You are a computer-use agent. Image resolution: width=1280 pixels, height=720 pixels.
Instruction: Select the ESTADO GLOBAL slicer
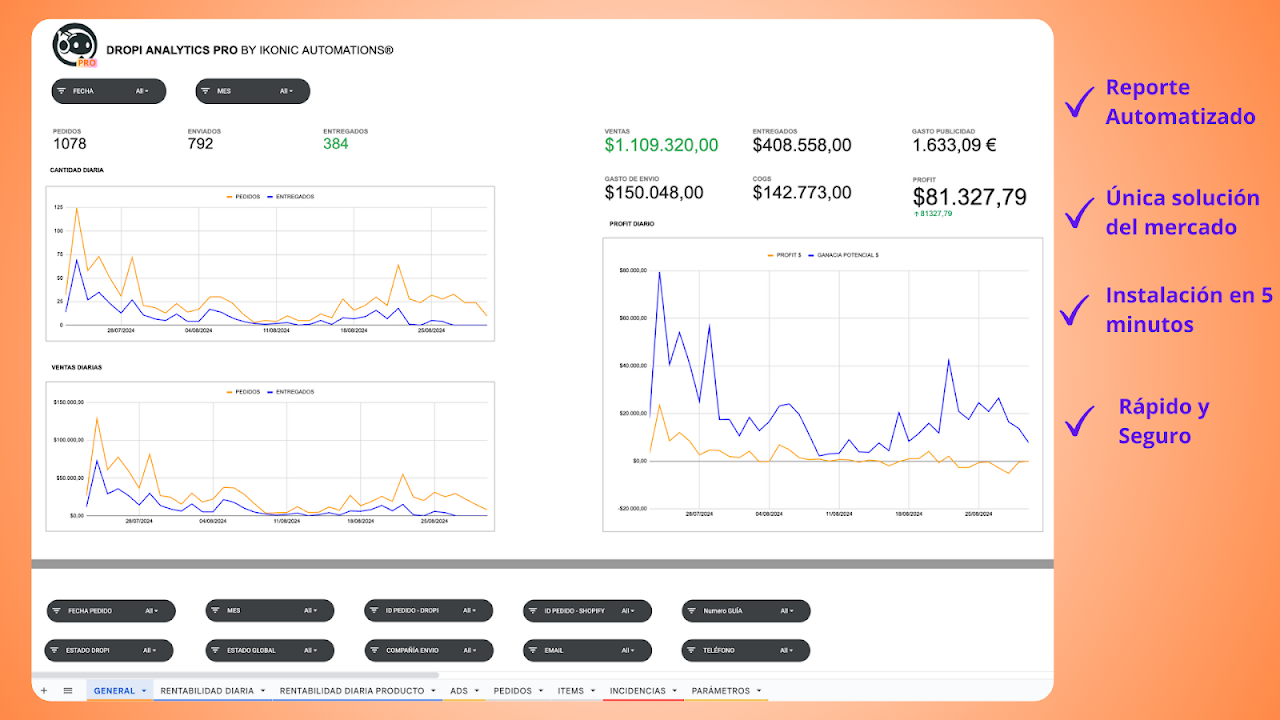click(269, 651)
